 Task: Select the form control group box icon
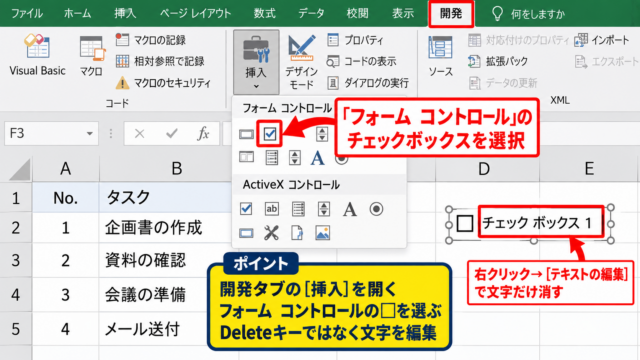pyautogui.click(x=246, y=157)
